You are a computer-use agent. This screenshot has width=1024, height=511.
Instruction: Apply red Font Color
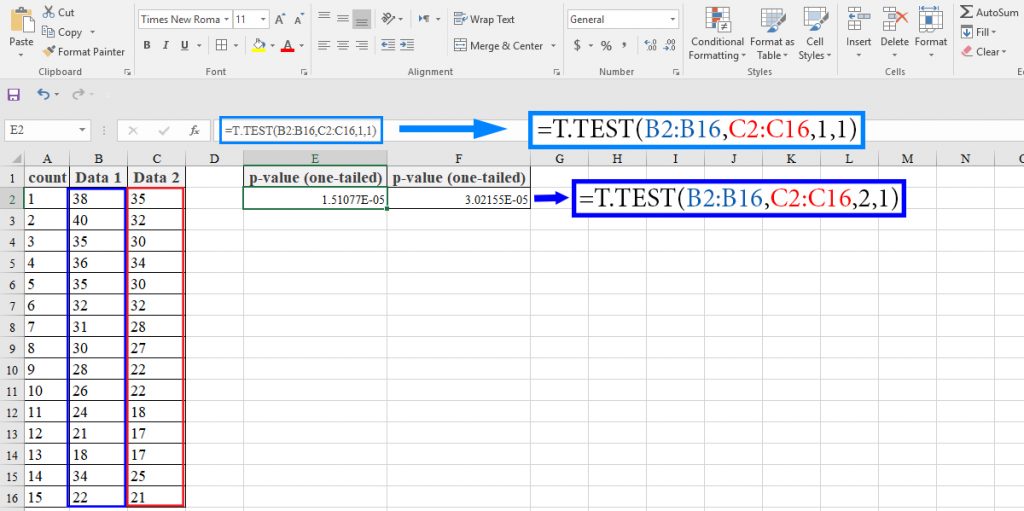[x=288, y=46]
